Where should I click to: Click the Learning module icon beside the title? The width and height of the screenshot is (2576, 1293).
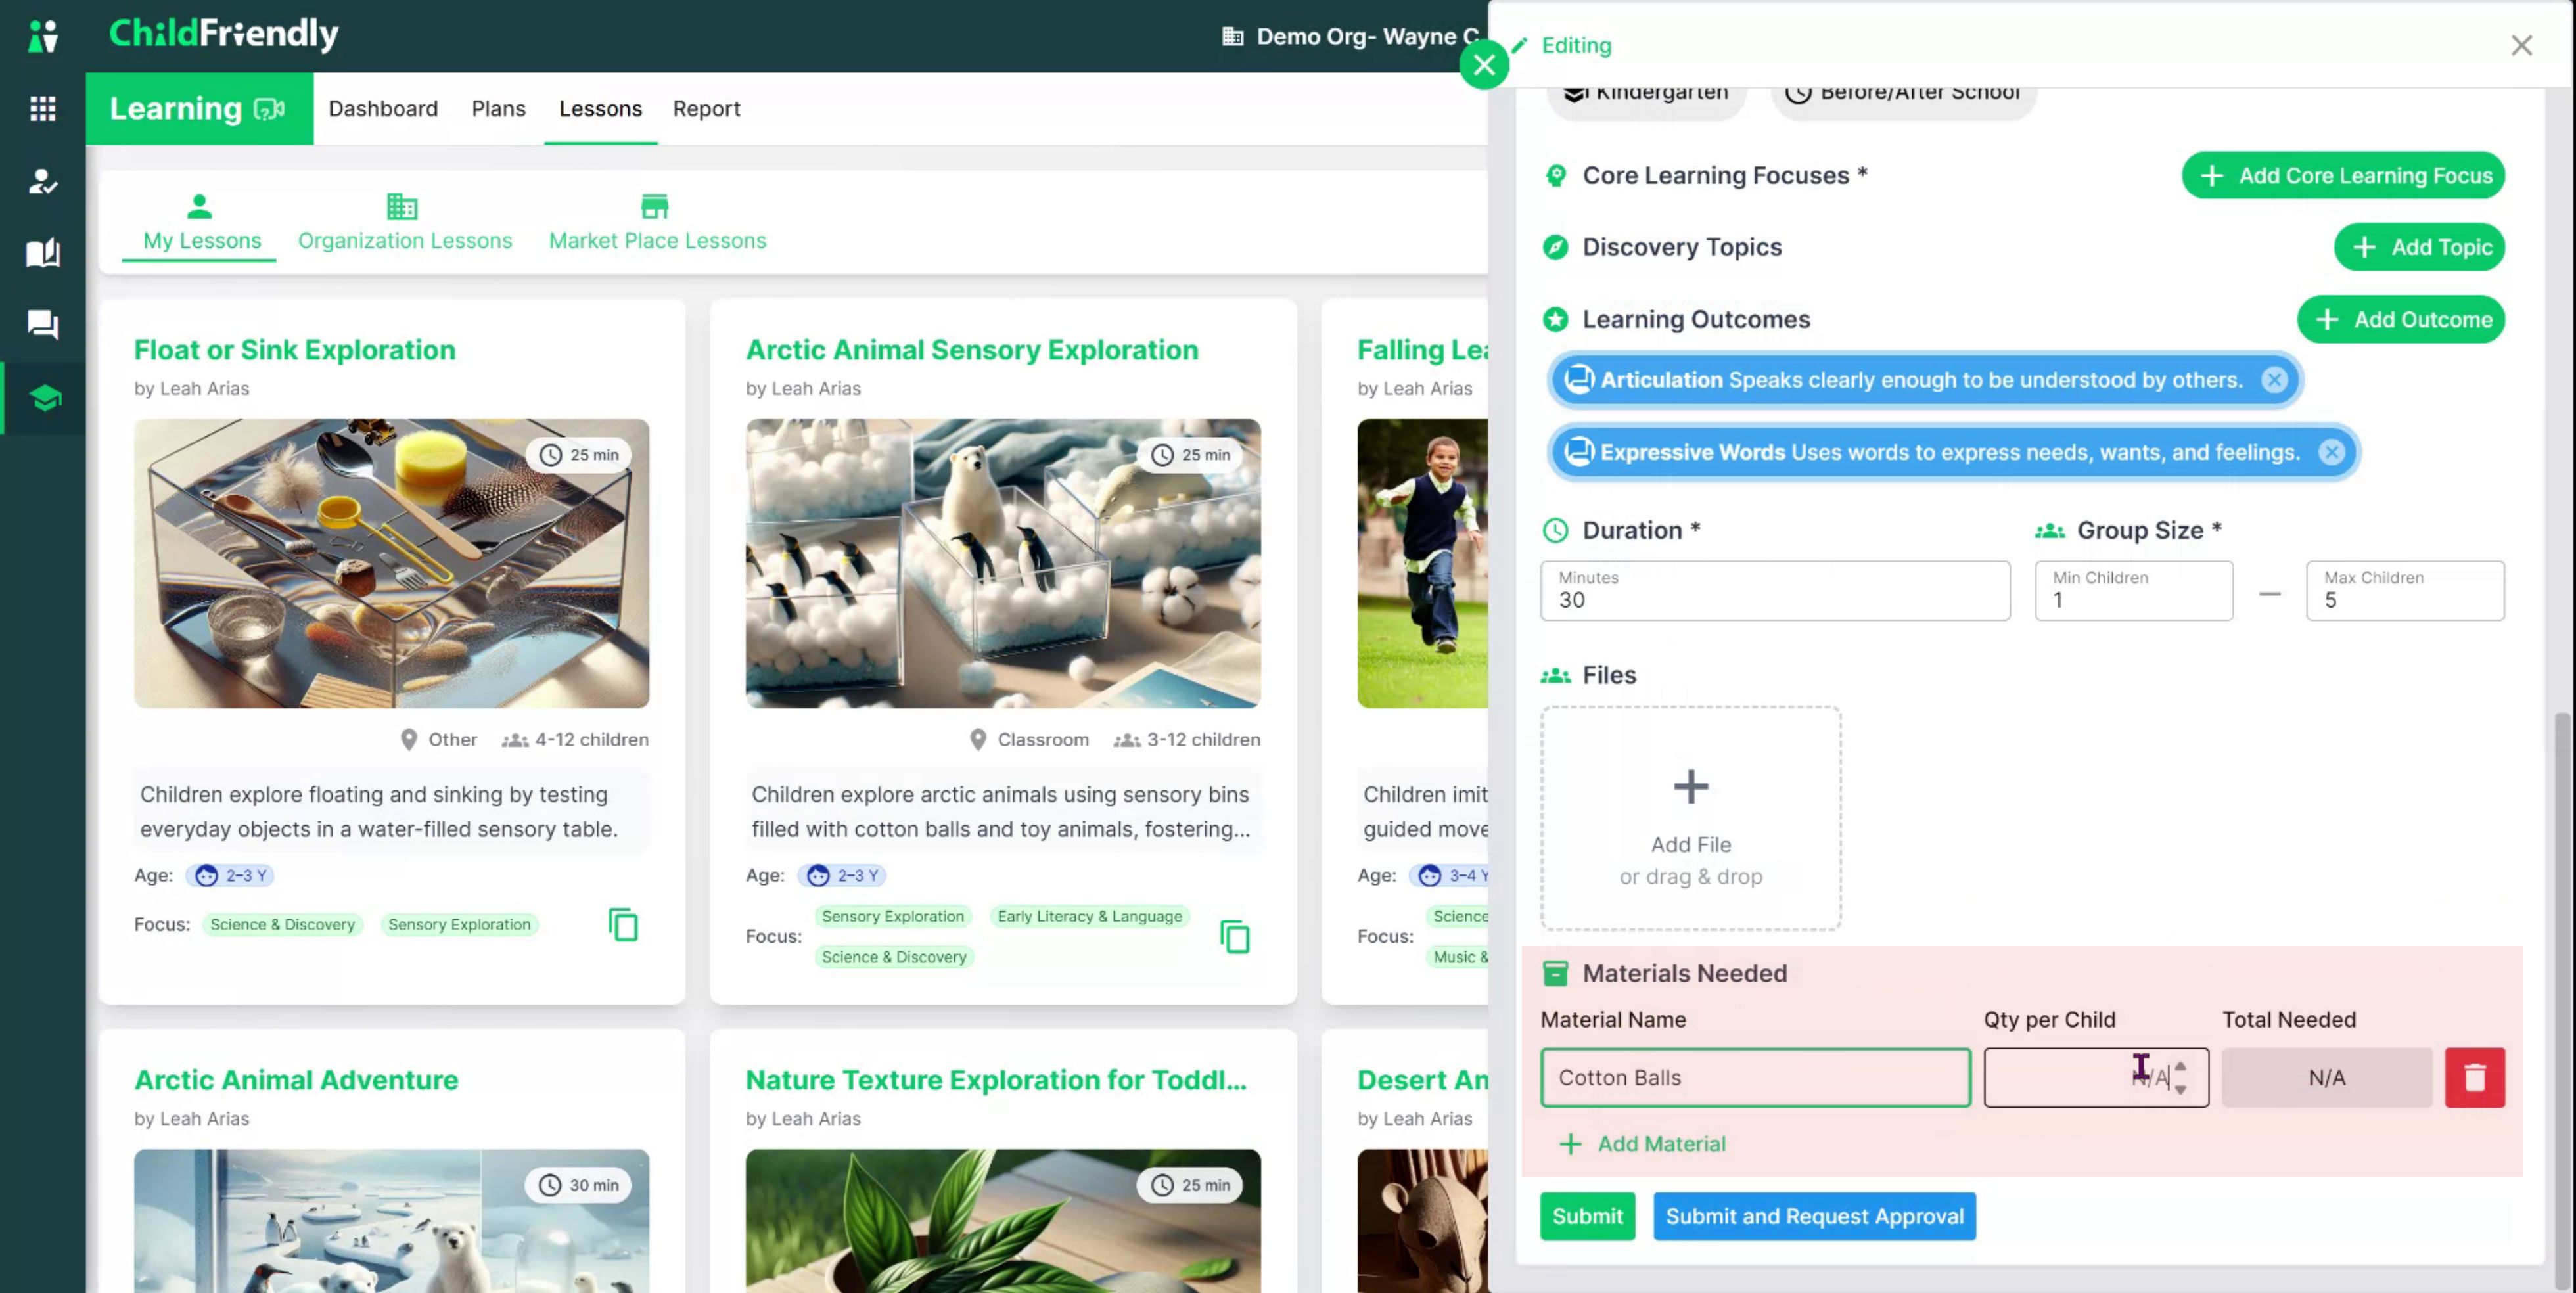point(270,109)
